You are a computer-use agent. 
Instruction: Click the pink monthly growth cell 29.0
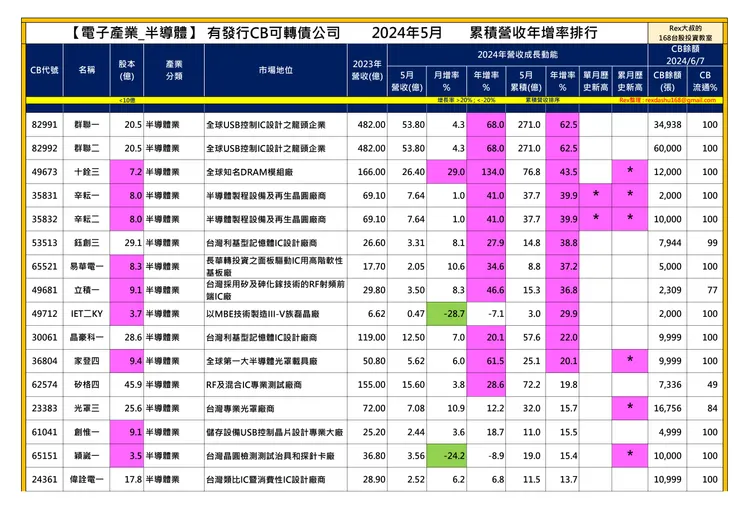pos(446,172)
